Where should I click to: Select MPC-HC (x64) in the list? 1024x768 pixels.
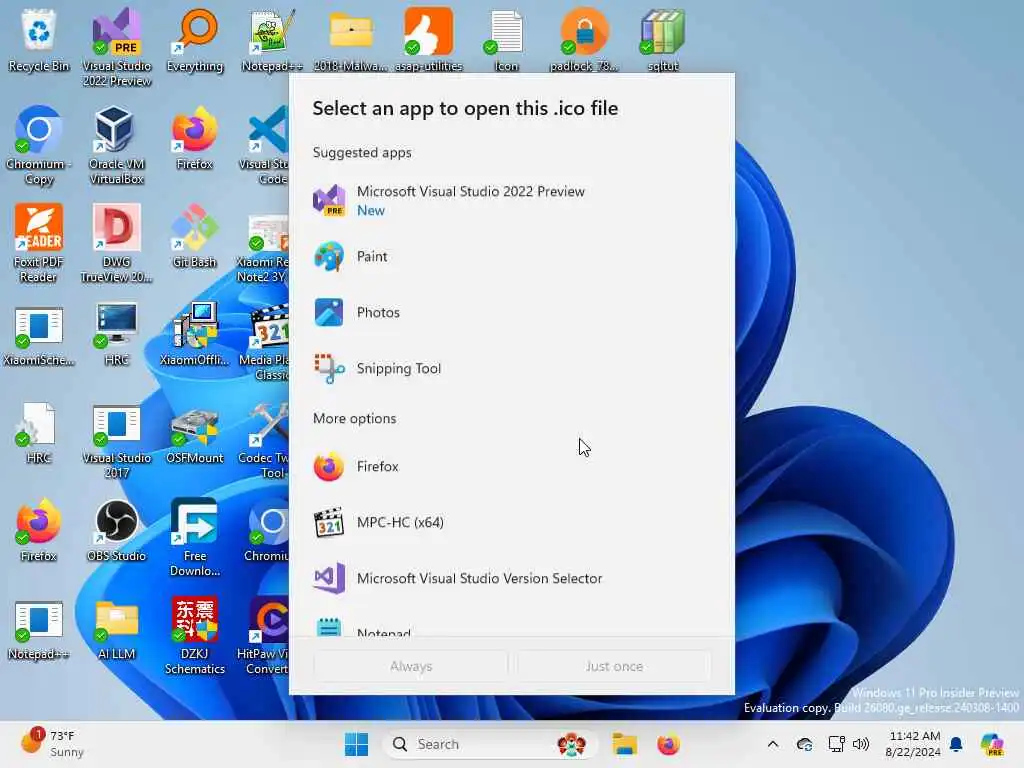(x=512, y=523)
